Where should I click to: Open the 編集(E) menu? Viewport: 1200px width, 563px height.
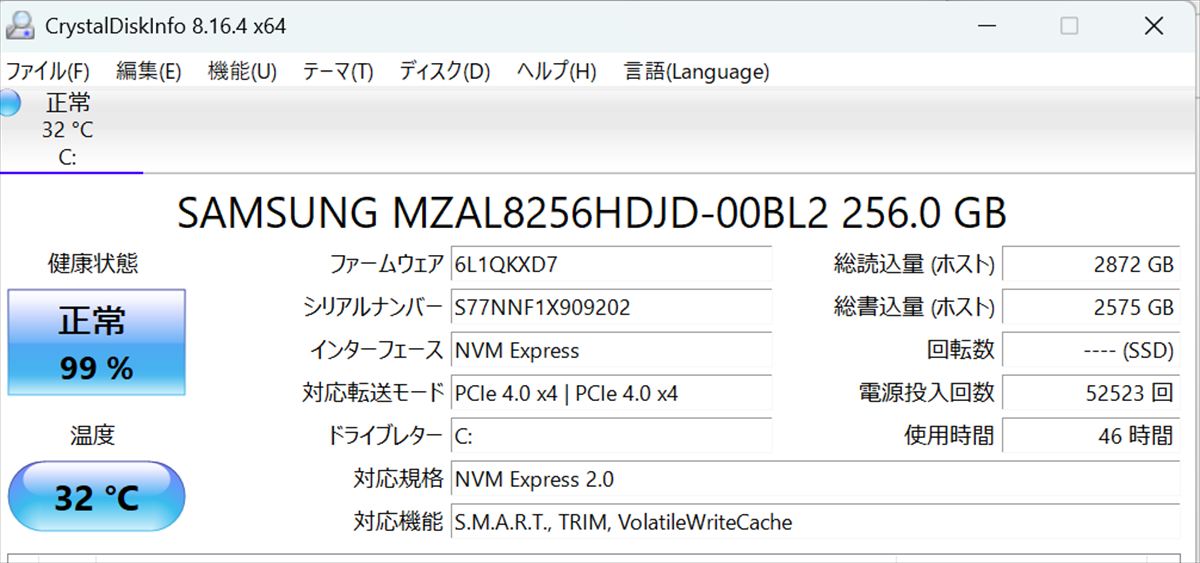pos(148,71)
